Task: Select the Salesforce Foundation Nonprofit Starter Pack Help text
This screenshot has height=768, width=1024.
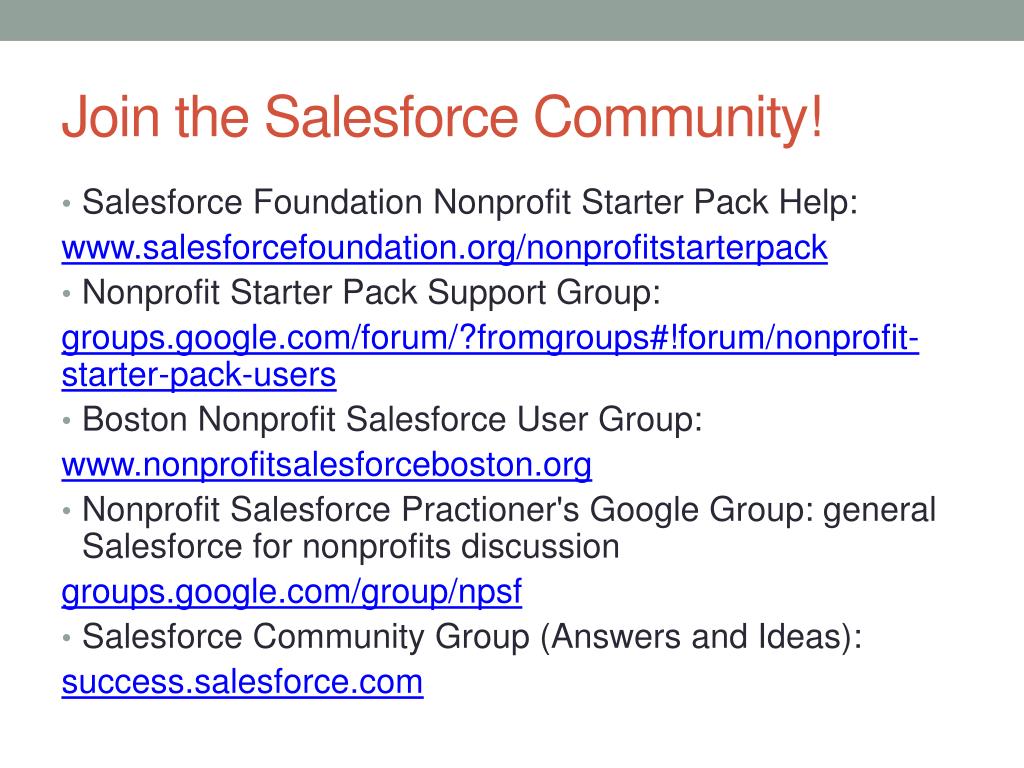Action: coord(470,202)
